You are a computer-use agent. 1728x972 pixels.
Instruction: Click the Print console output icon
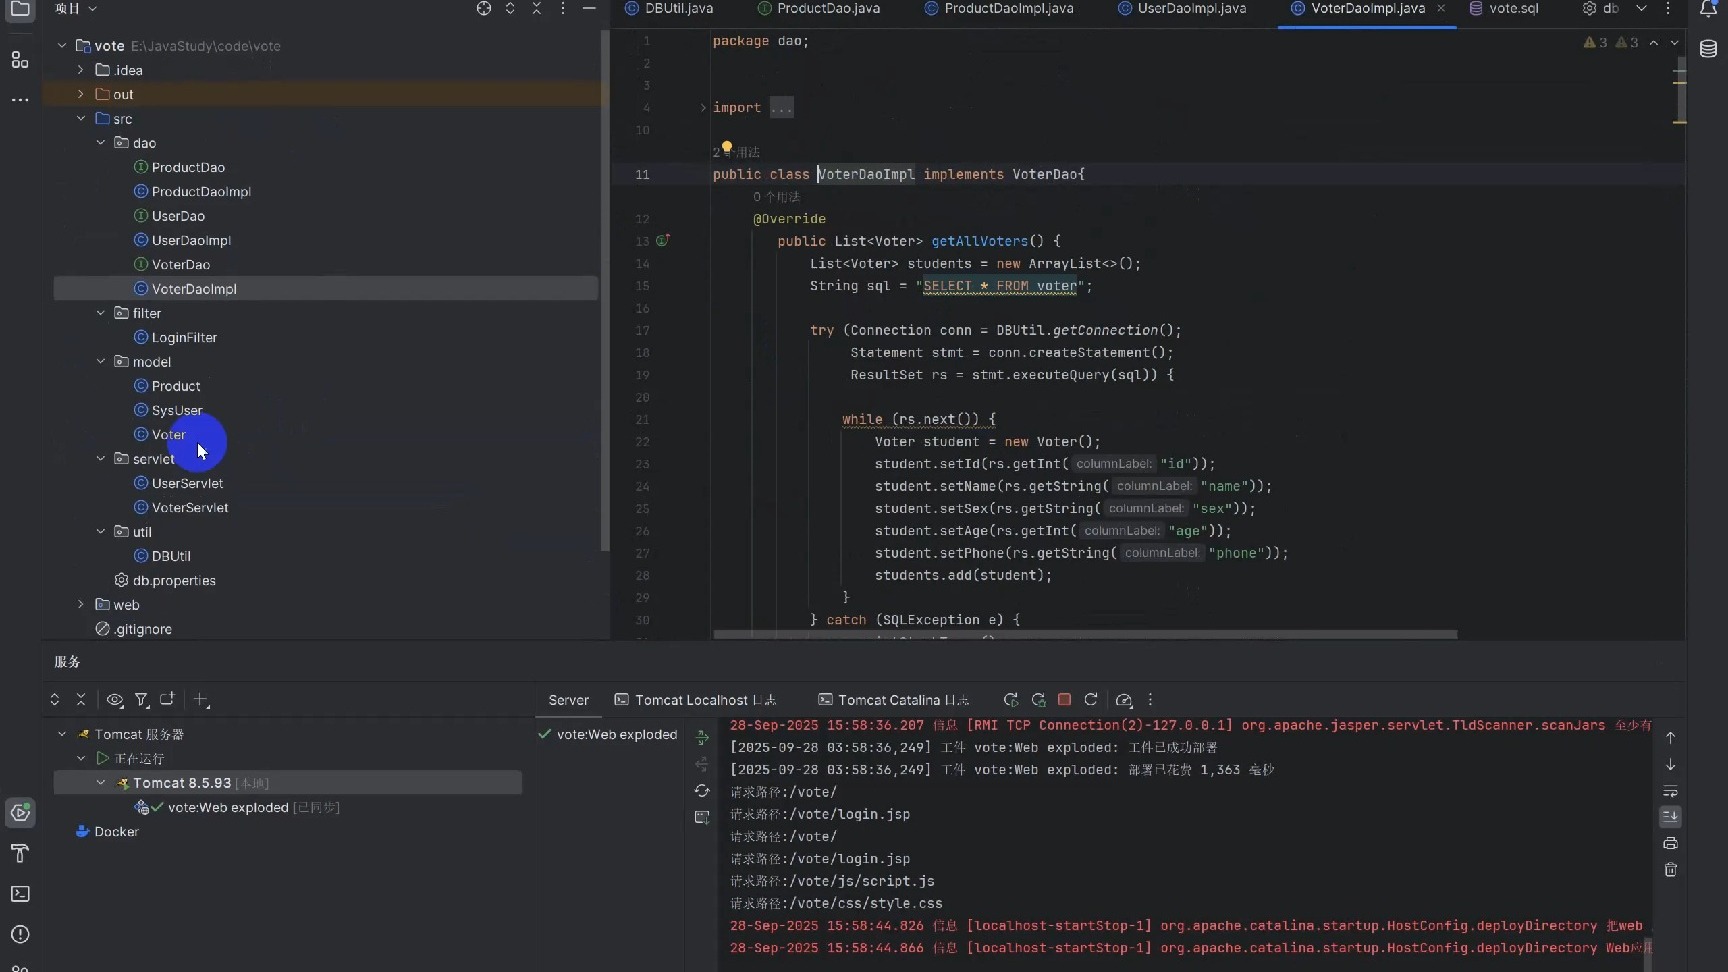pos(1670,844)
